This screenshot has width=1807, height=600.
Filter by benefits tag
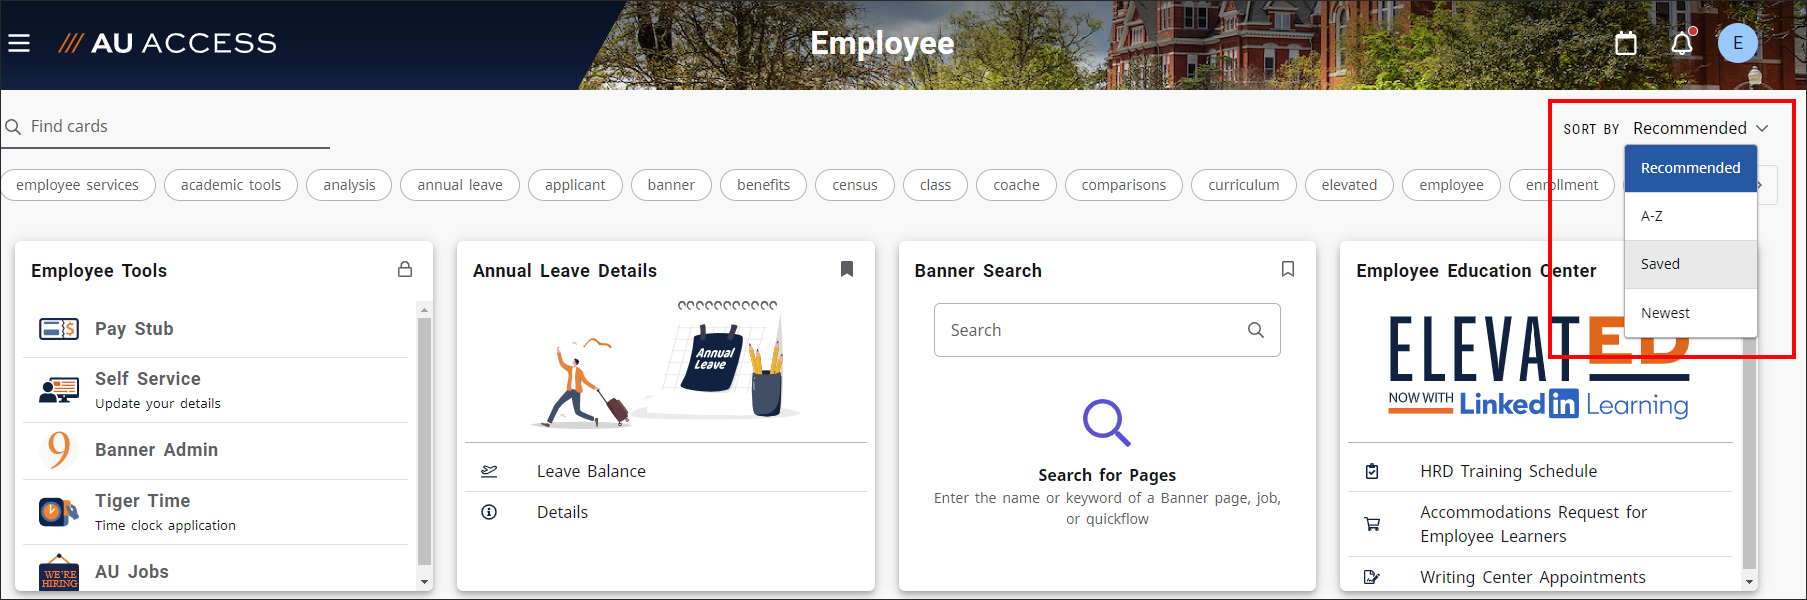[x=763, y=185]
